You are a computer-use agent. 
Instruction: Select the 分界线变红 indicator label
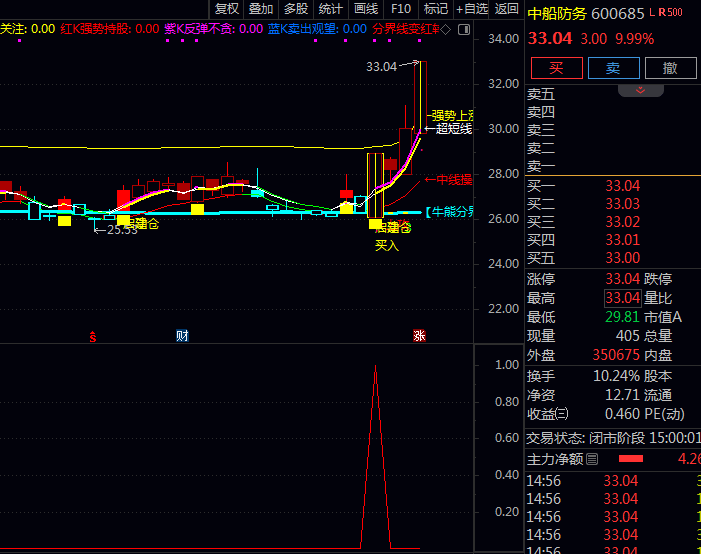[x=405, y=29]
